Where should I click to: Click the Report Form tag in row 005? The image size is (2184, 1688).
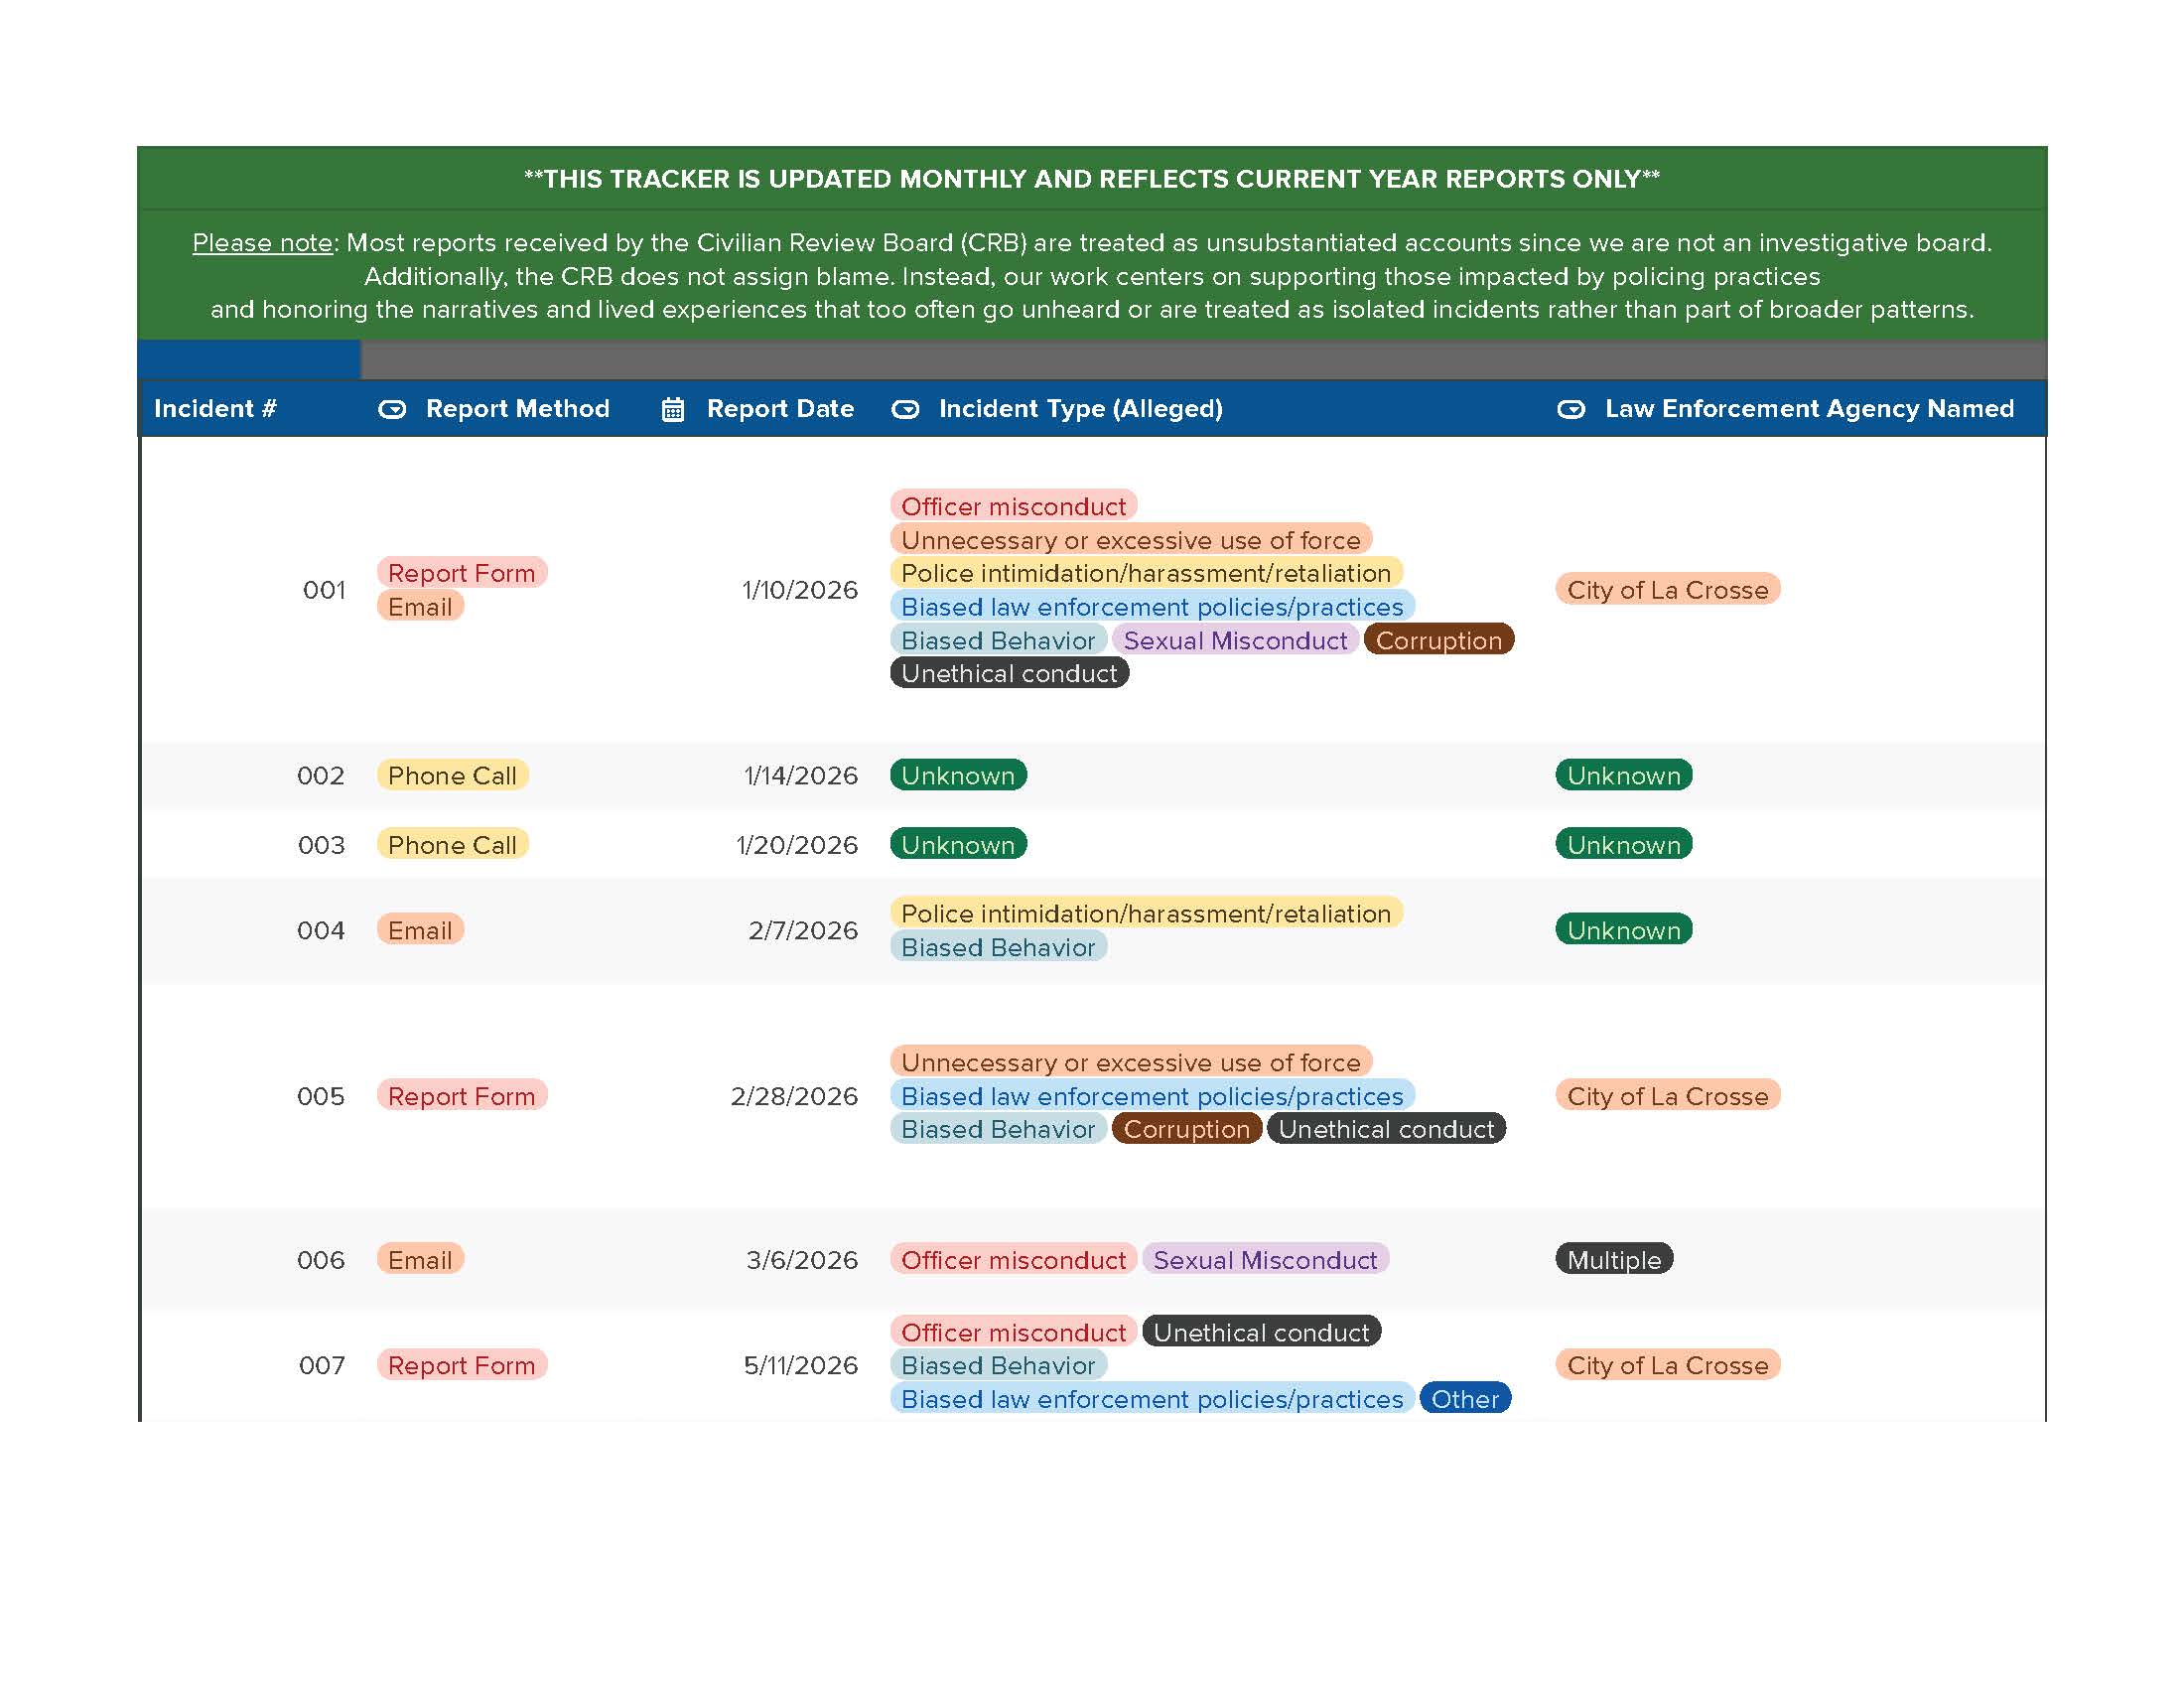point(462,1096)
